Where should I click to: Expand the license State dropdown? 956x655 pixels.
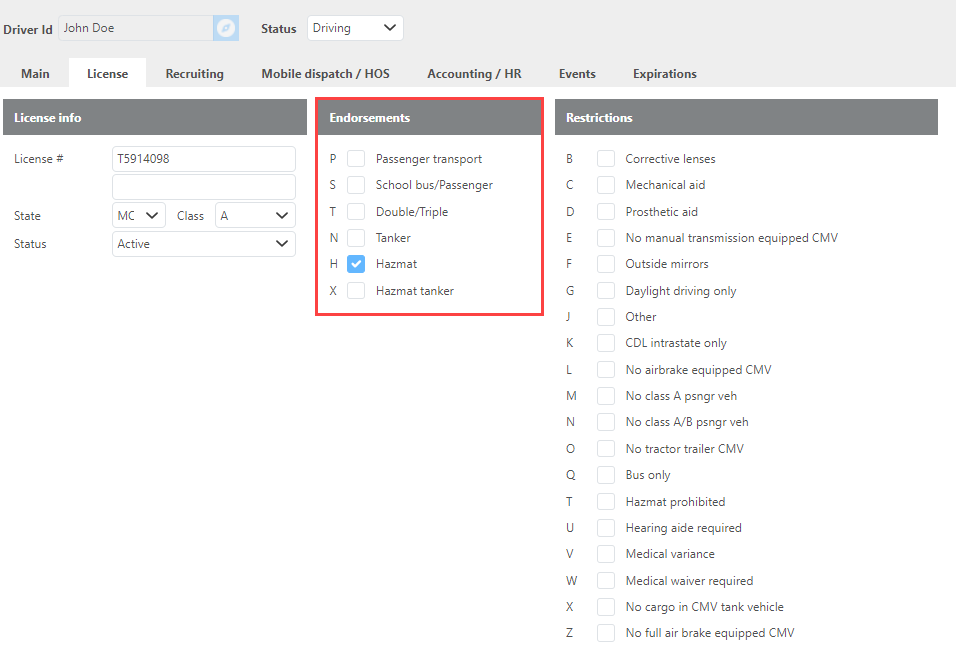point(139,216)
